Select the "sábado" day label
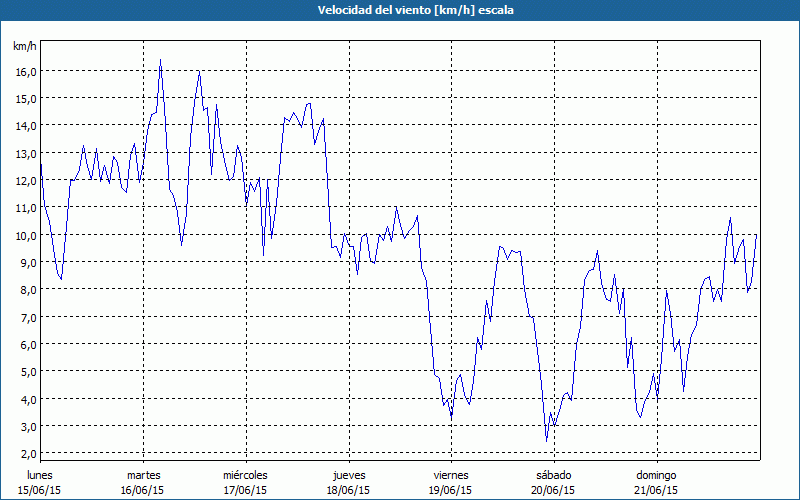This screenshot has height=500, width=800. click(x=553, y=475)
